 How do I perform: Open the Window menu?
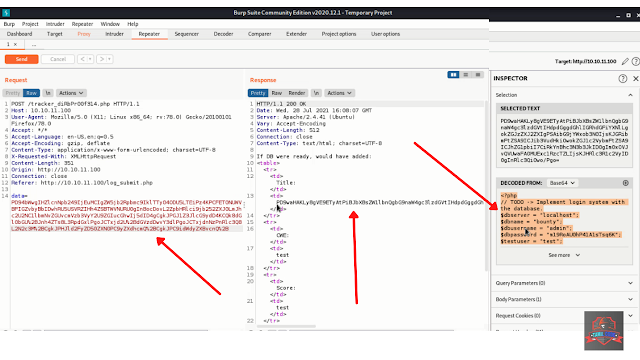(x=110, y=24)
